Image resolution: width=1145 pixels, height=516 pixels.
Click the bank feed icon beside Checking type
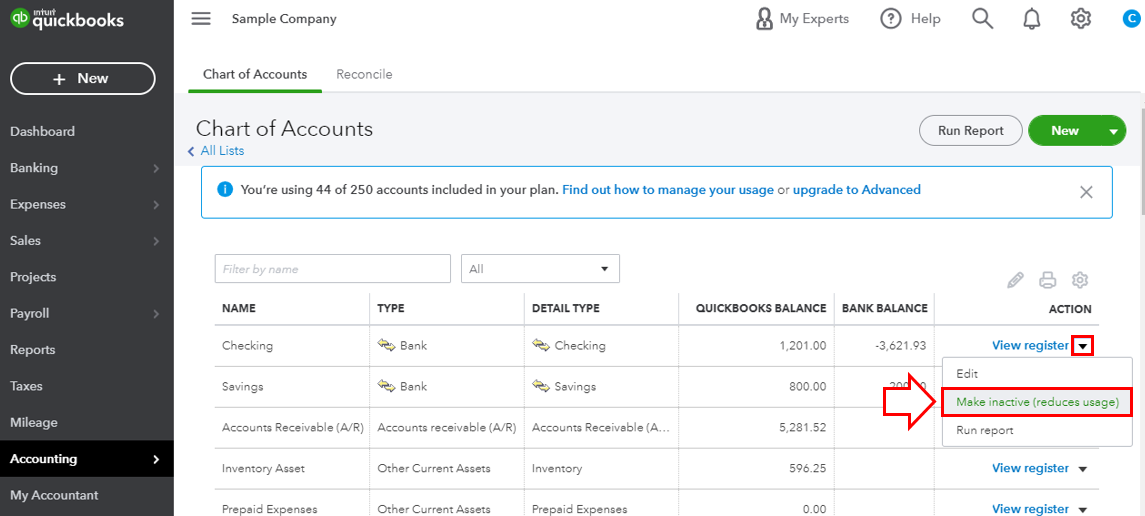point(386,345)
